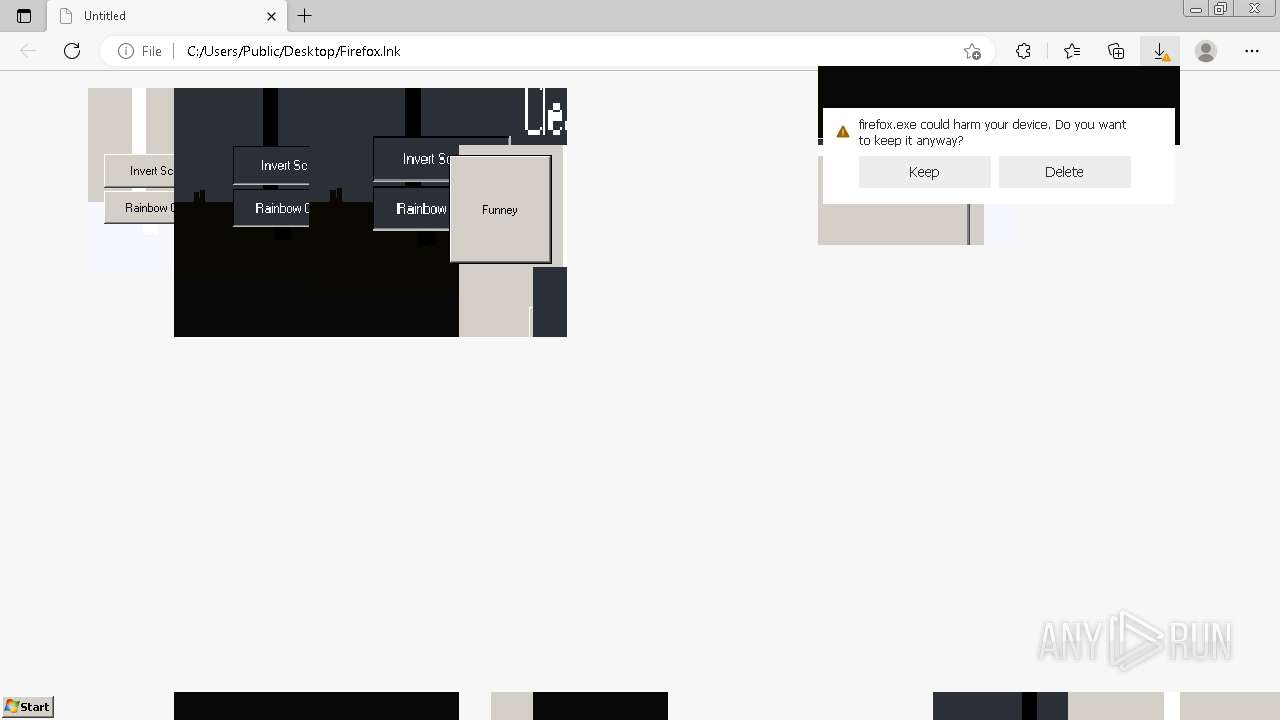The image size is (1280, 720).
Task: Click the middle dark Invert Sc button
Action: [x=271, y=166]
